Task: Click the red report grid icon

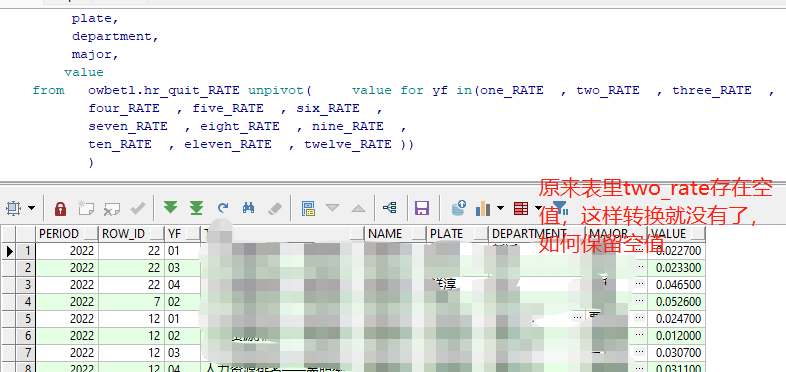Action: click(521, 208)
